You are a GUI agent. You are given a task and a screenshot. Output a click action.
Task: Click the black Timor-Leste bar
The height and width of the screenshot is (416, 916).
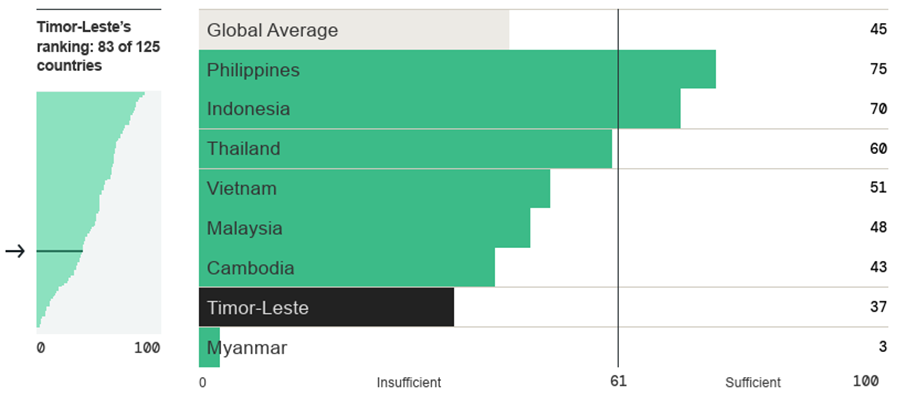coord(326,308)
